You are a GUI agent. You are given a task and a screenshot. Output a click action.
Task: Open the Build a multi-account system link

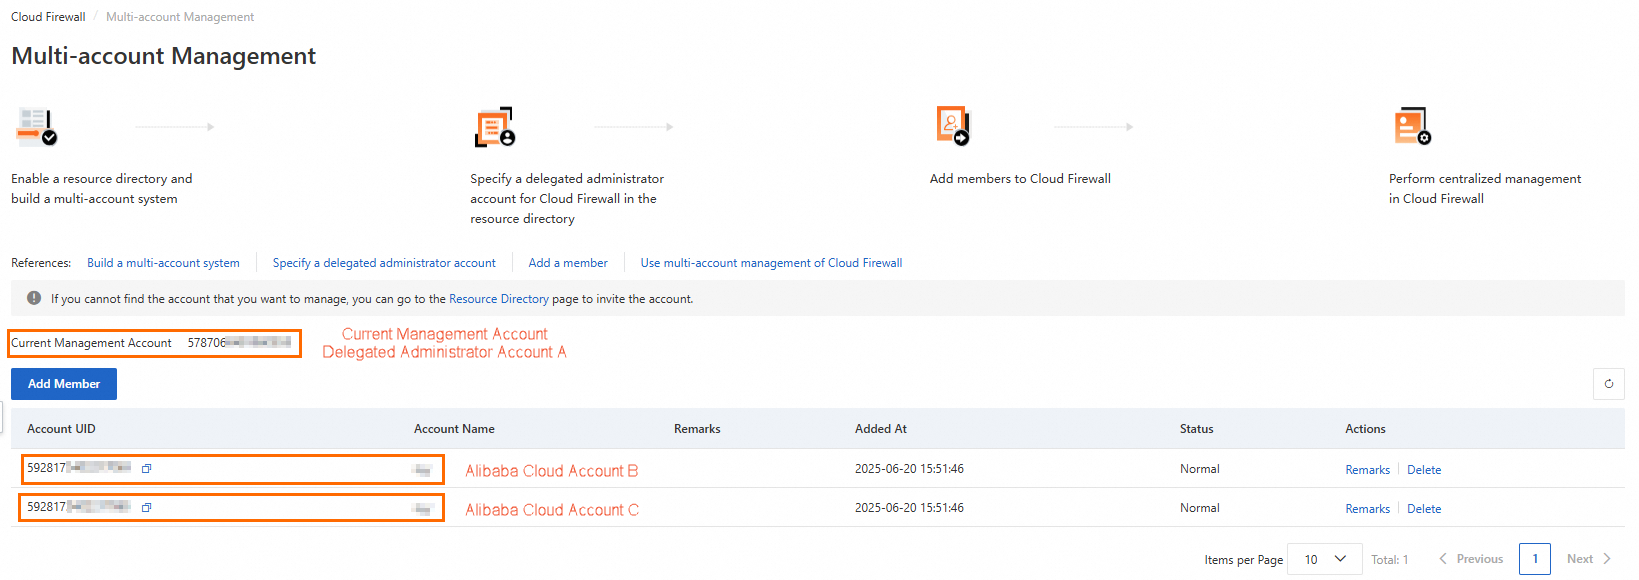[163, 263]
